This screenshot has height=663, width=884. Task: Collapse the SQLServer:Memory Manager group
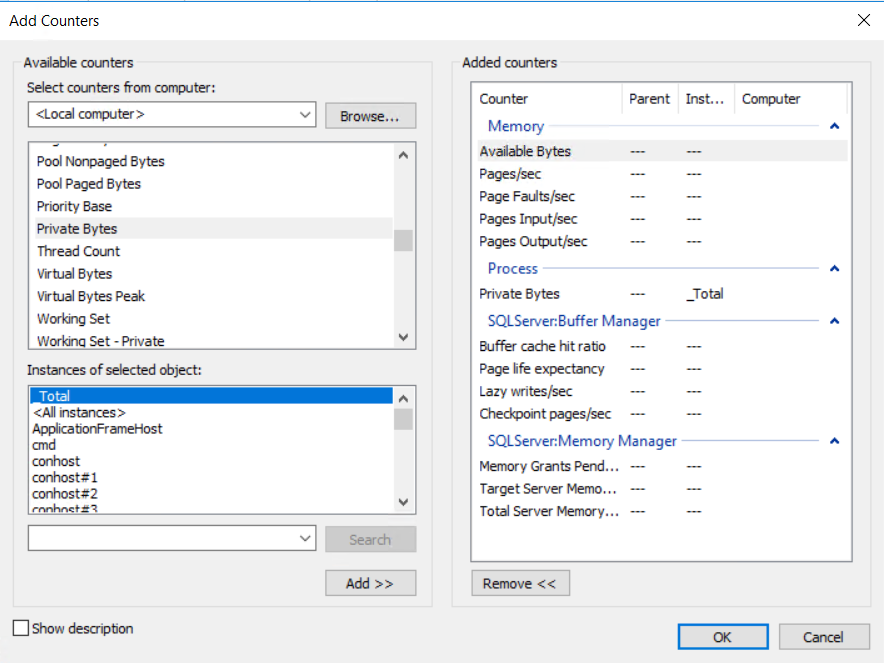click(x=834, y=441)
